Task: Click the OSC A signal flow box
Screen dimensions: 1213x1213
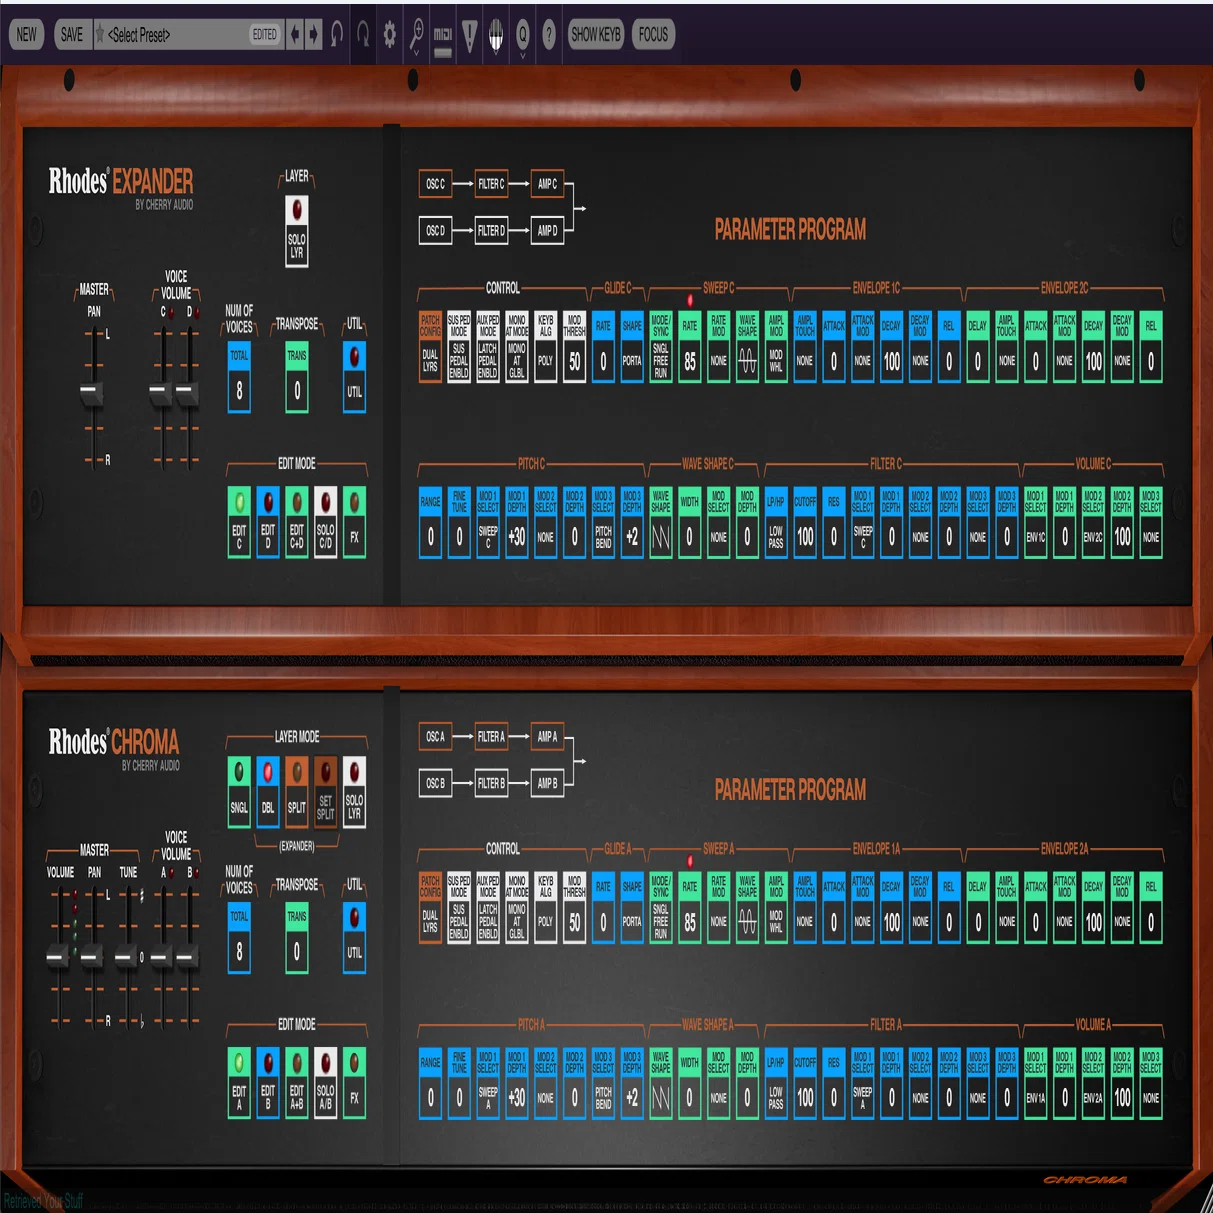Action: 435,737
